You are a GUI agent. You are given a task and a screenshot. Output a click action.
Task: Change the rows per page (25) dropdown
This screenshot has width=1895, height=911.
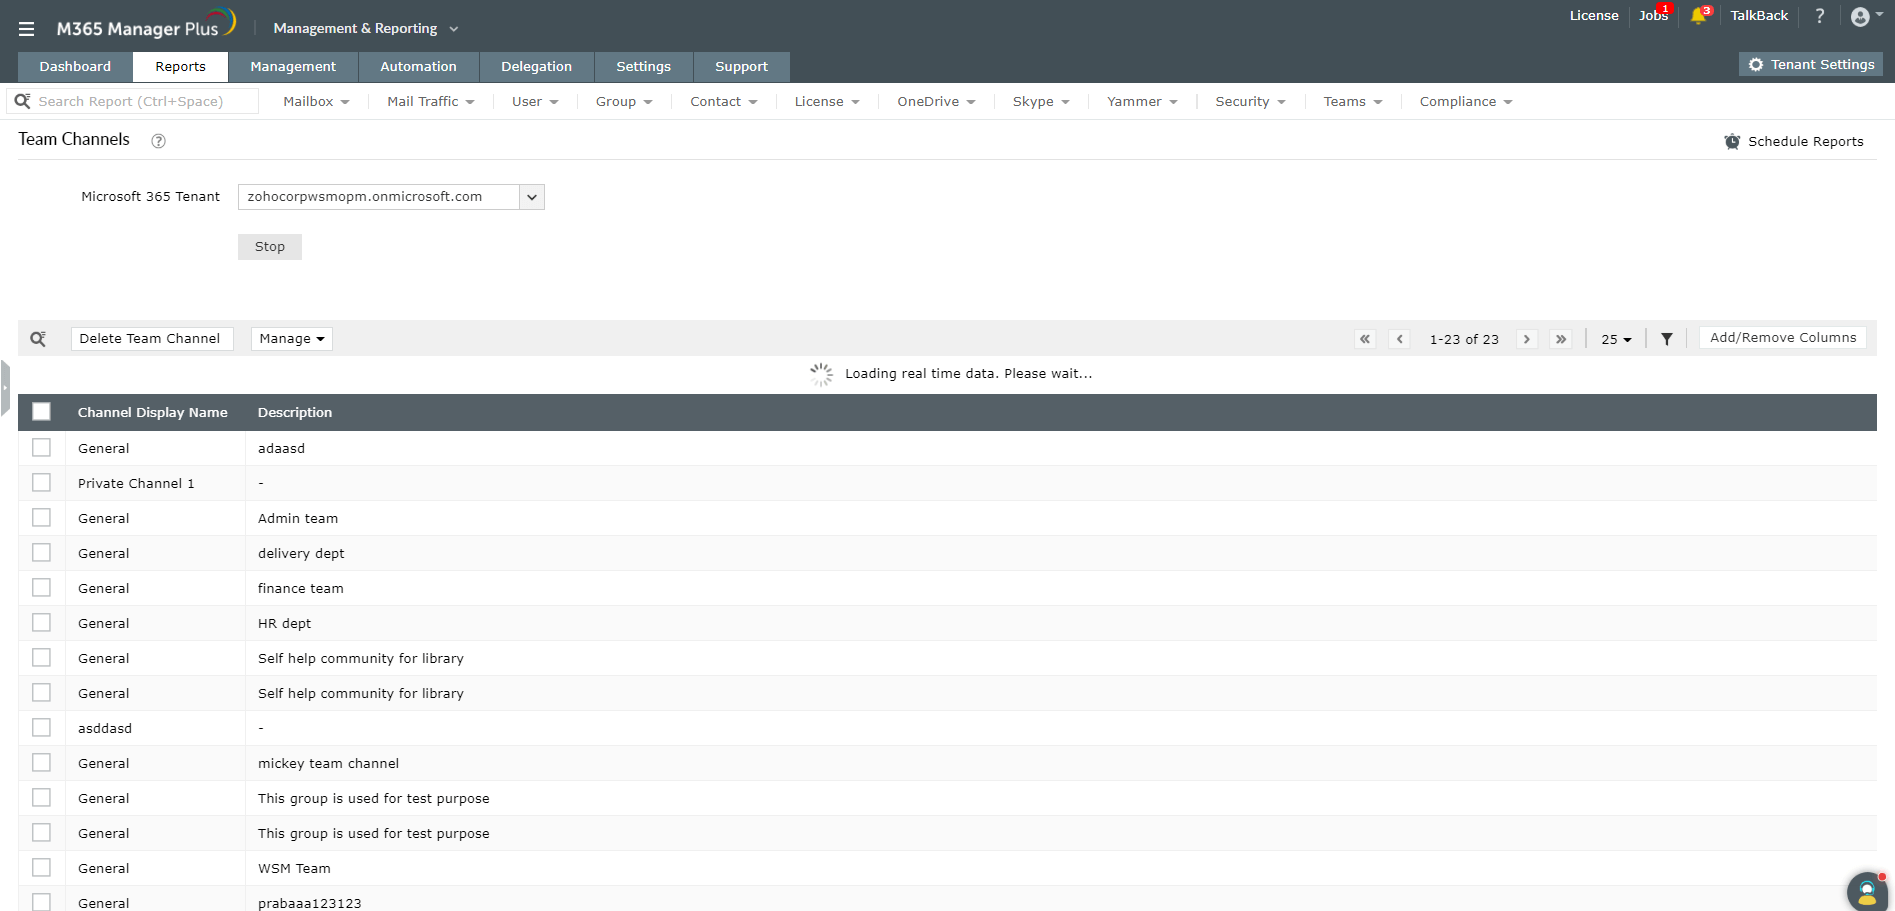pyautogui.click(x=1615, y=339)
